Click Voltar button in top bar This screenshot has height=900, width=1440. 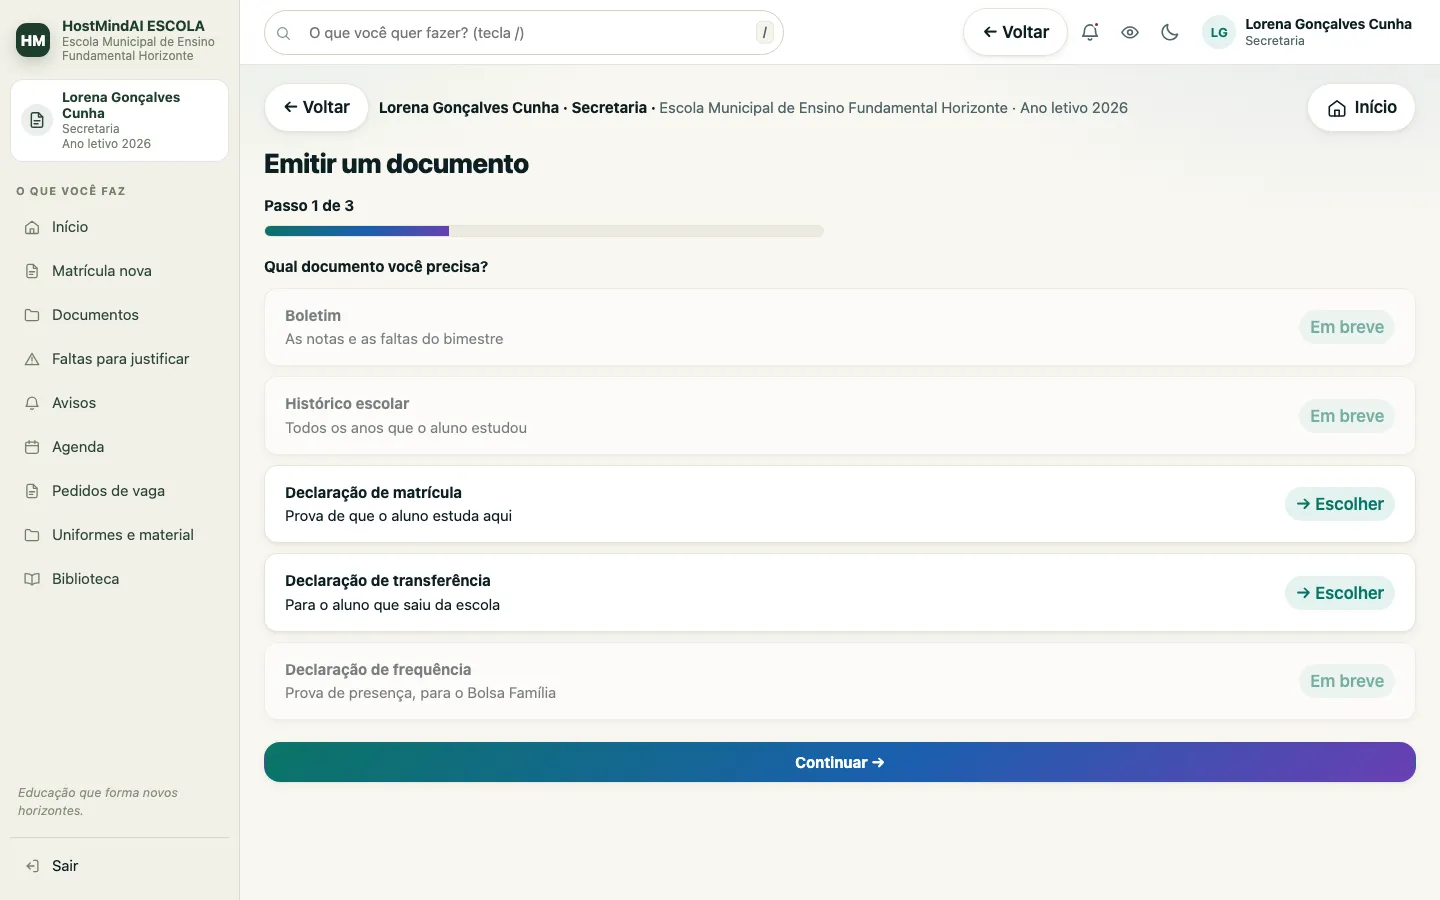point(1015,32)
